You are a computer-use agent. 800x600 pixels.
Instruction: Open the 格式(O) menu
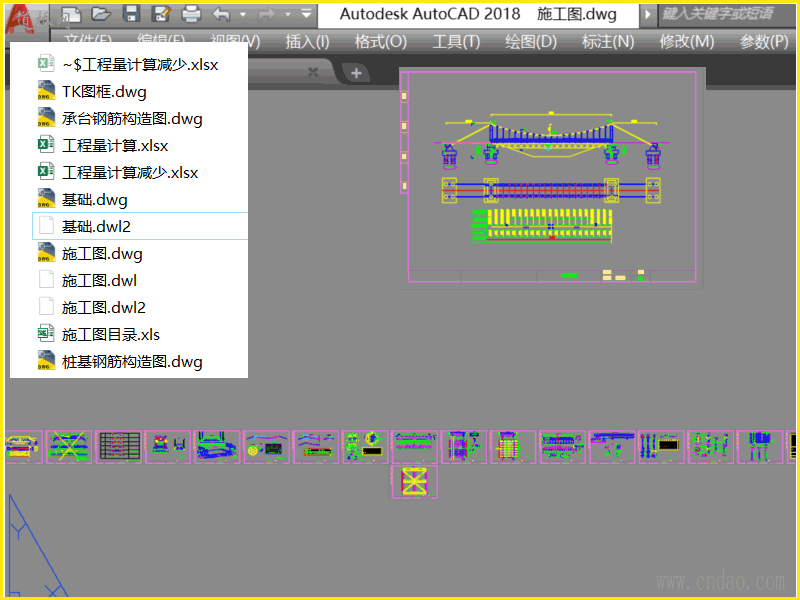click(x=381, y=41)
